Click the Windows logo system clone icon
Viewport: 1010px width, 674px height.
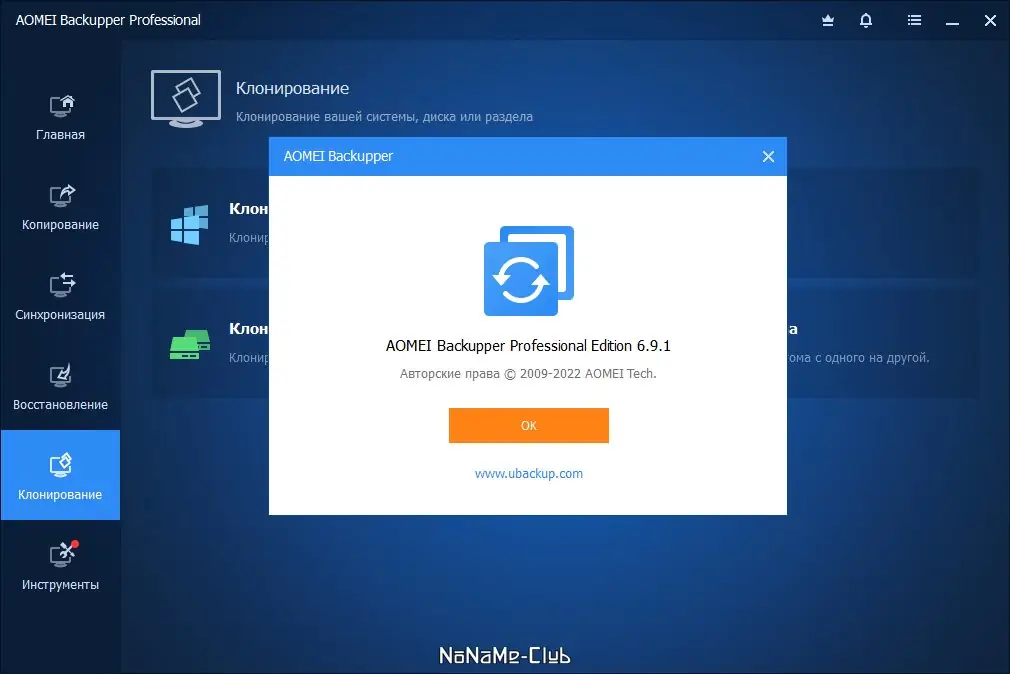[x=189, y=224]
